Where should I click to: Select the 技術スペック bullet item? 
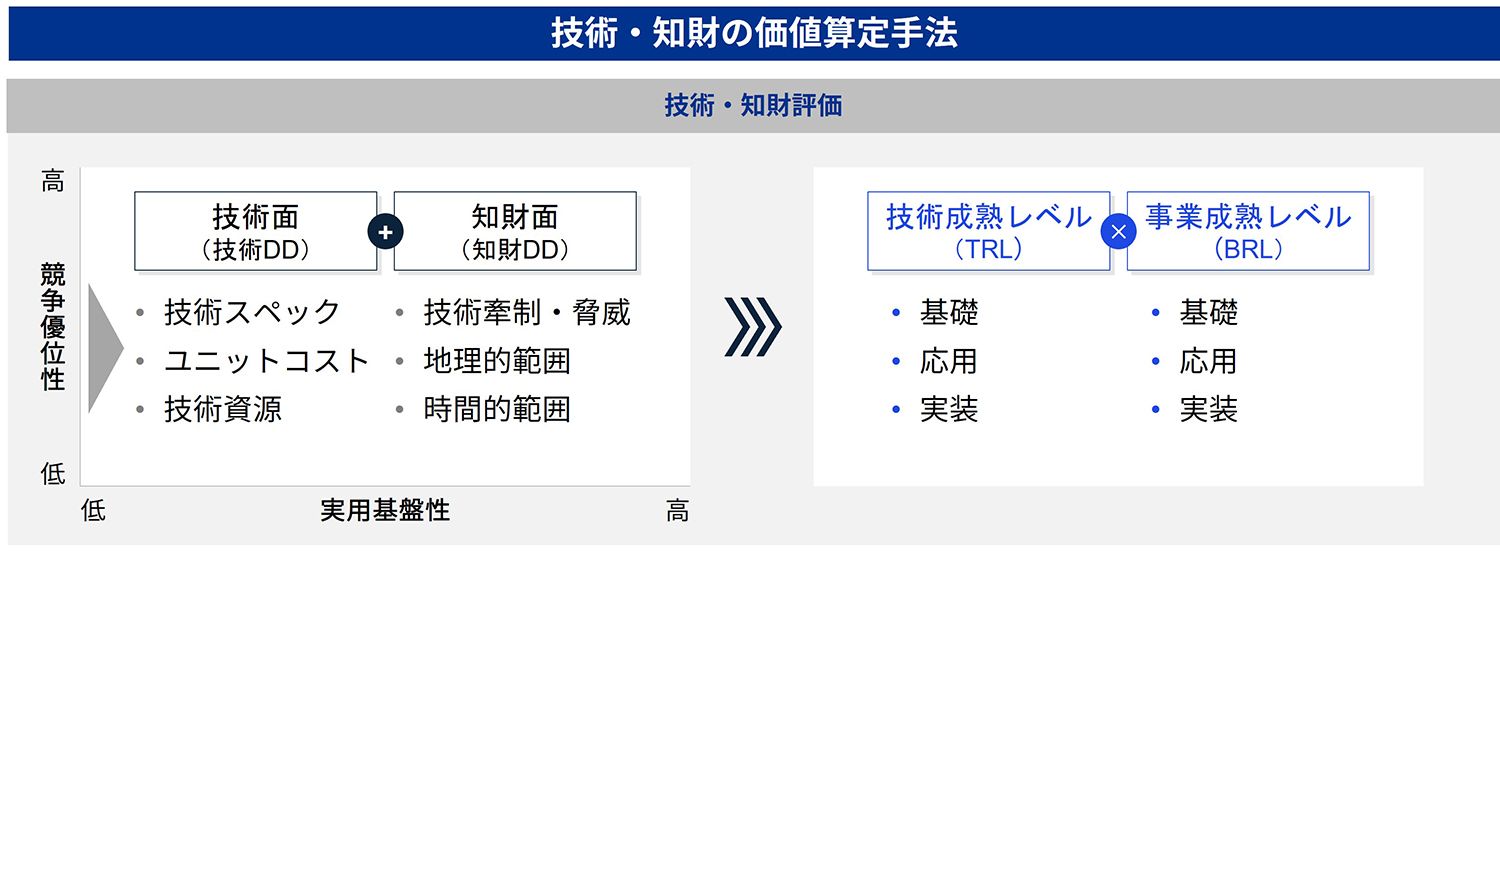click(x=252, y=312)
